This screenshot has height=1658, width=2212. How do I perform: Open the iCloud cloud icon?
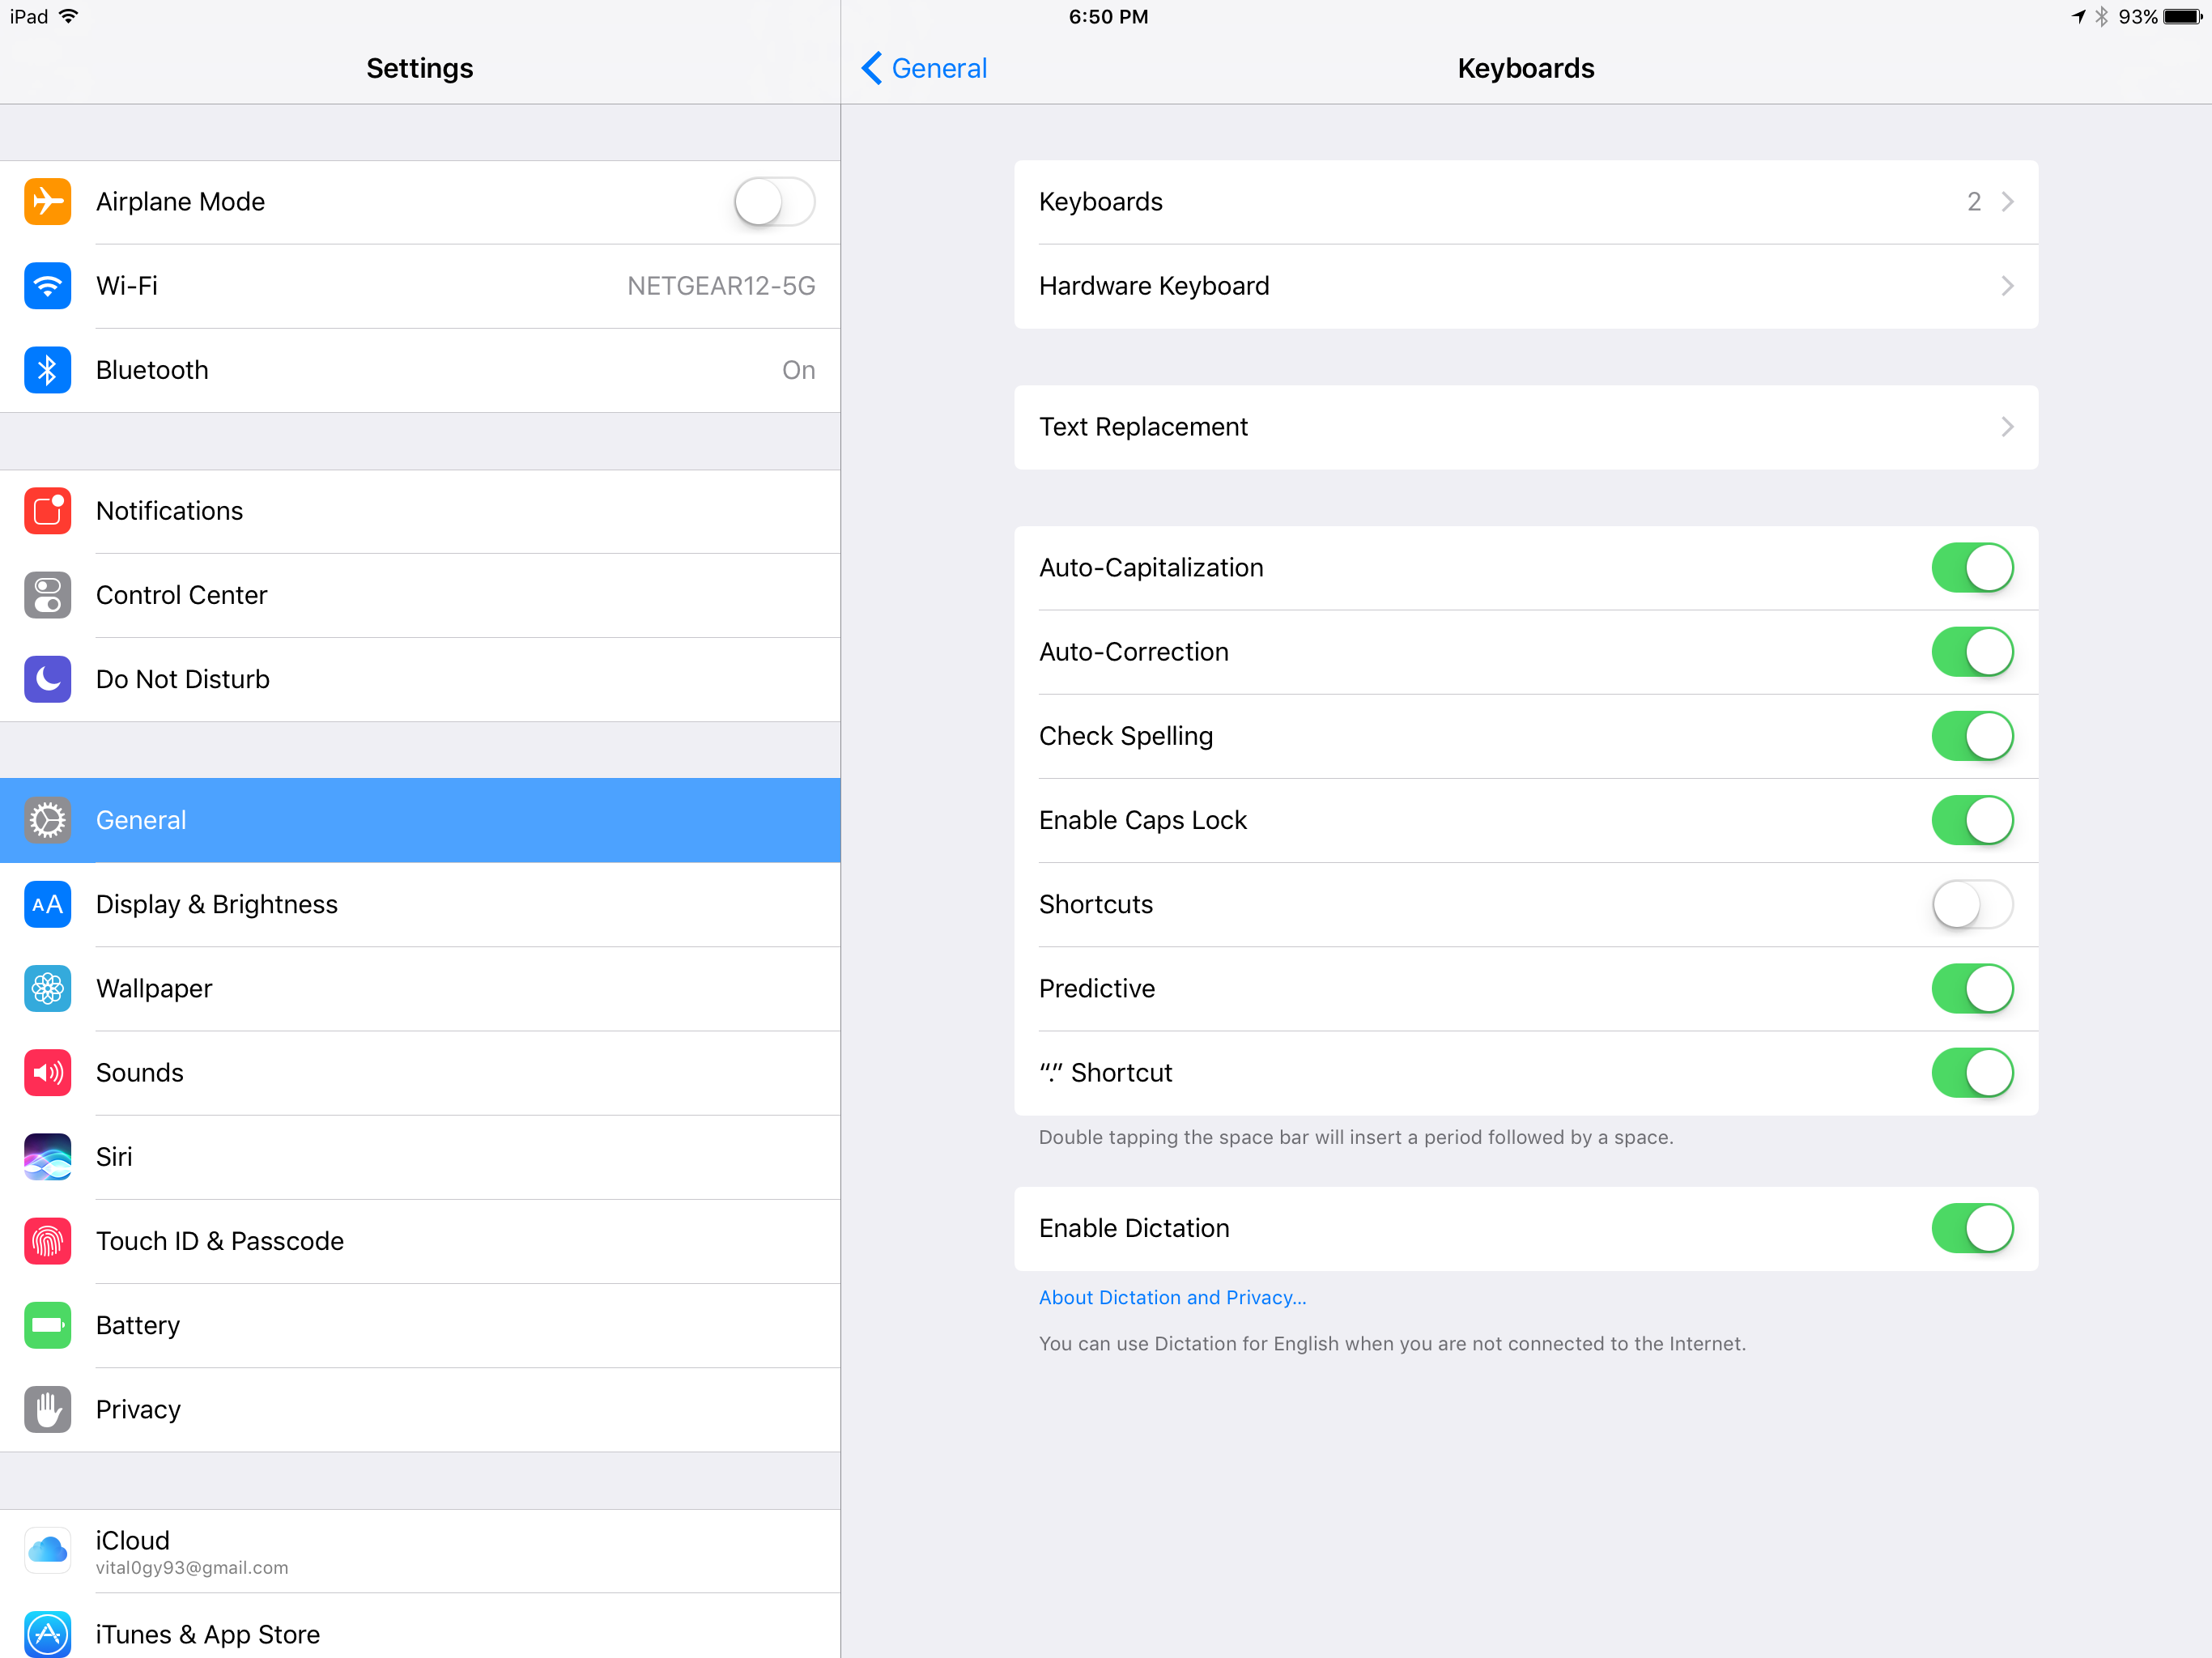[47, 1550]
